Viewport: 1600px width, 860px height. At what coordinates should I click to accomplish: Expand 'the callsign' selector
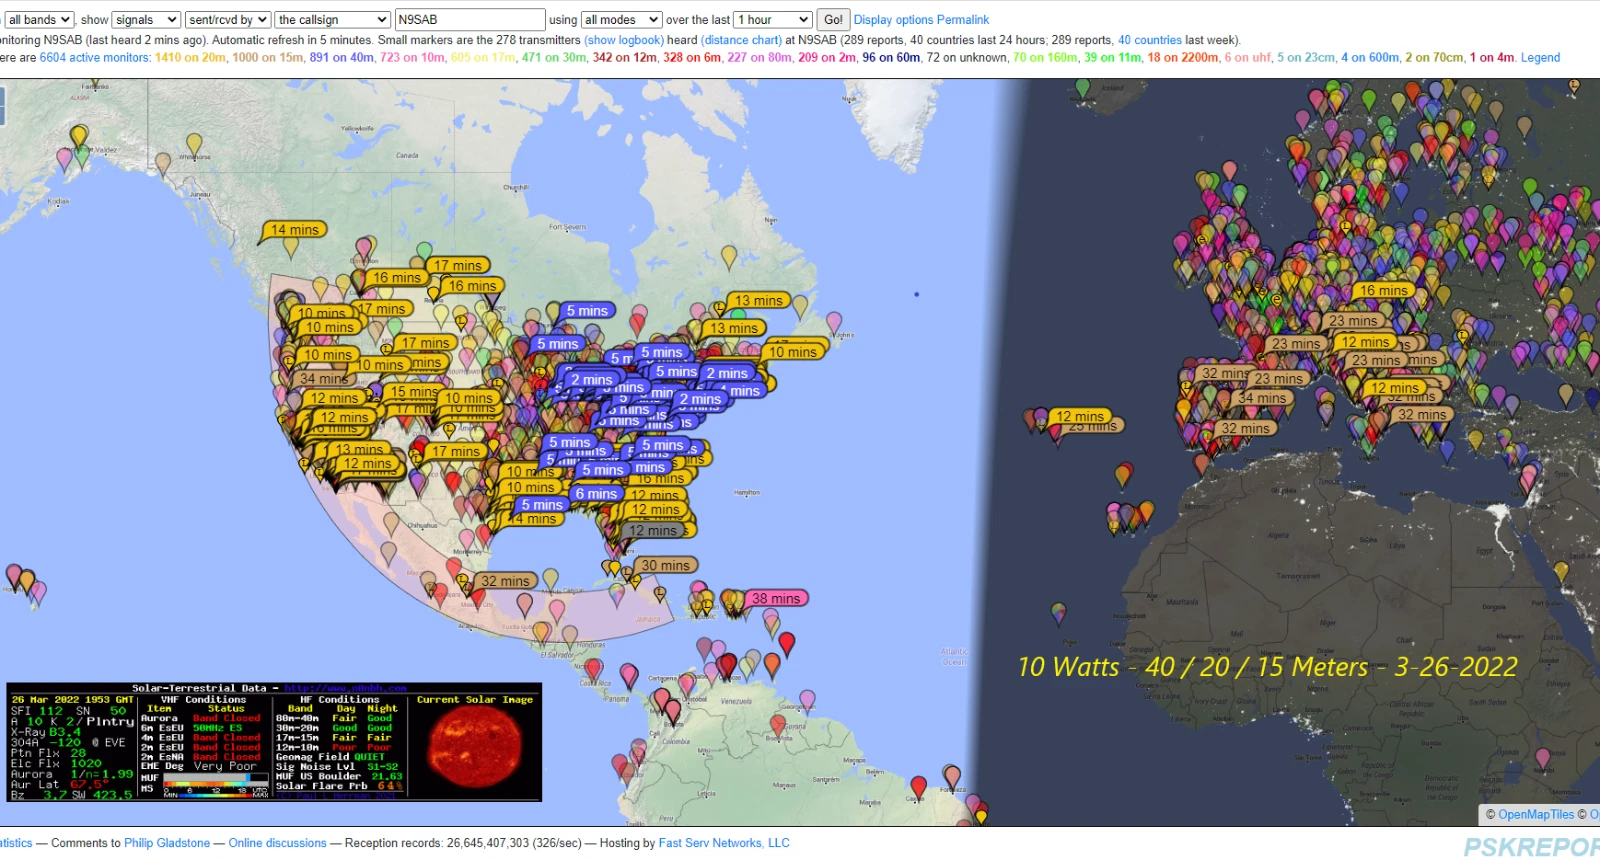pyautogui.click(x=333, y=20)
